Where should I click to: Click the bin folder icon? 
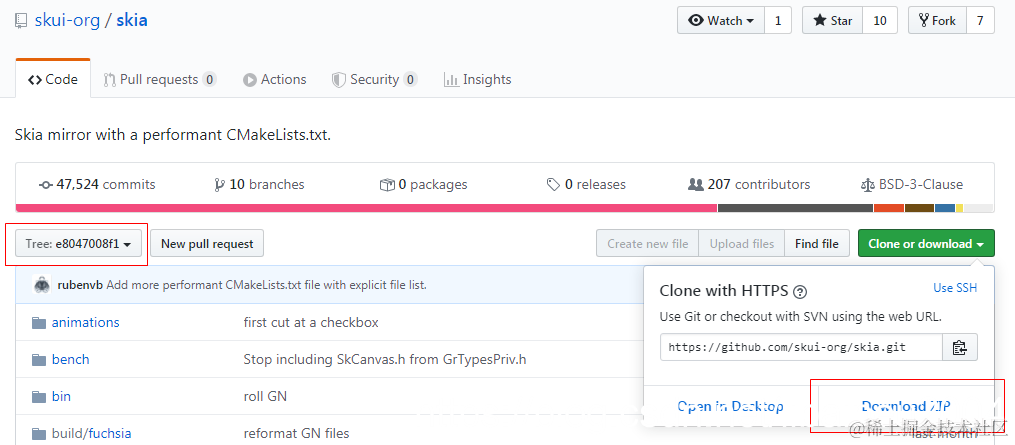(x=39, y=396)
